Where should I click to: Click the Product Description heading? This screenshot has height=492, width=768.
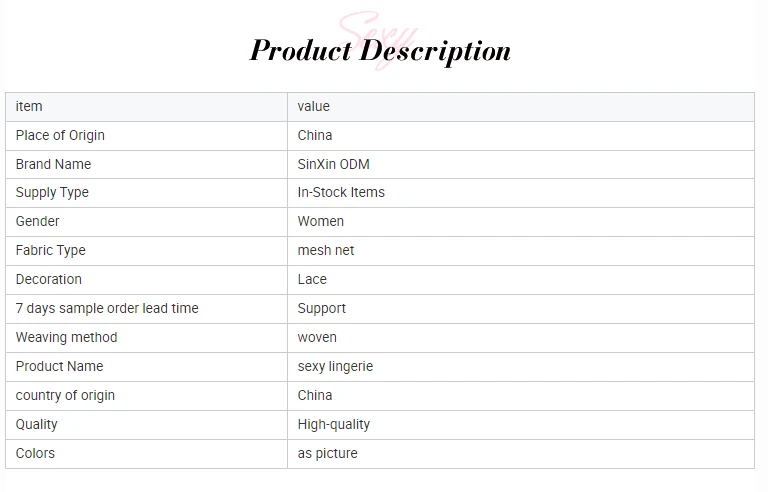coord(380,51)
